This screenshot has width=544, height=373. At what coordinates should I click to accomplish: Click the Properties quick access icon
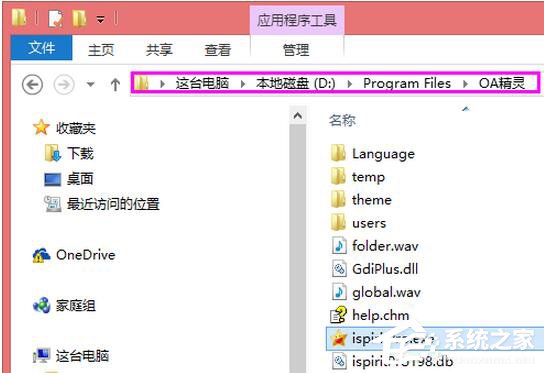(56, 19)
